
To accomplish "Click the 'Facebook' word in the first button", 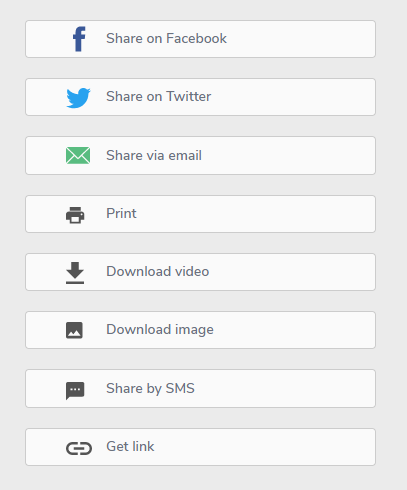I will [196, 38].
